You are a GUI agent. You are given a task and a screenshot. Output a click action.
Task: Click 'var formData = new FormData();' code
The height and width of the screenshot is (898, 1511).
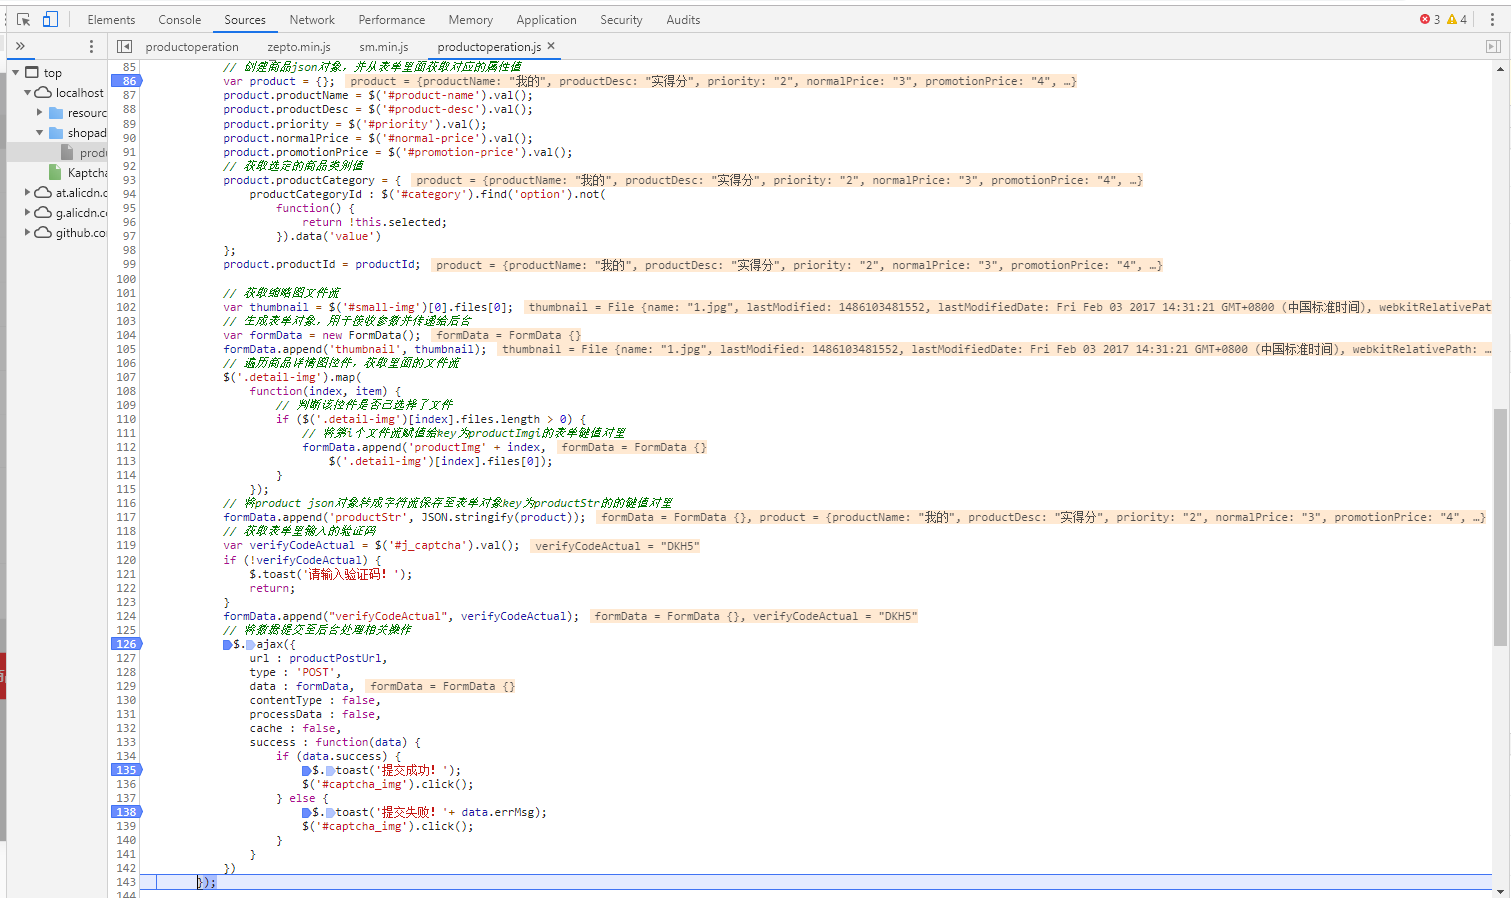[322, 335]
